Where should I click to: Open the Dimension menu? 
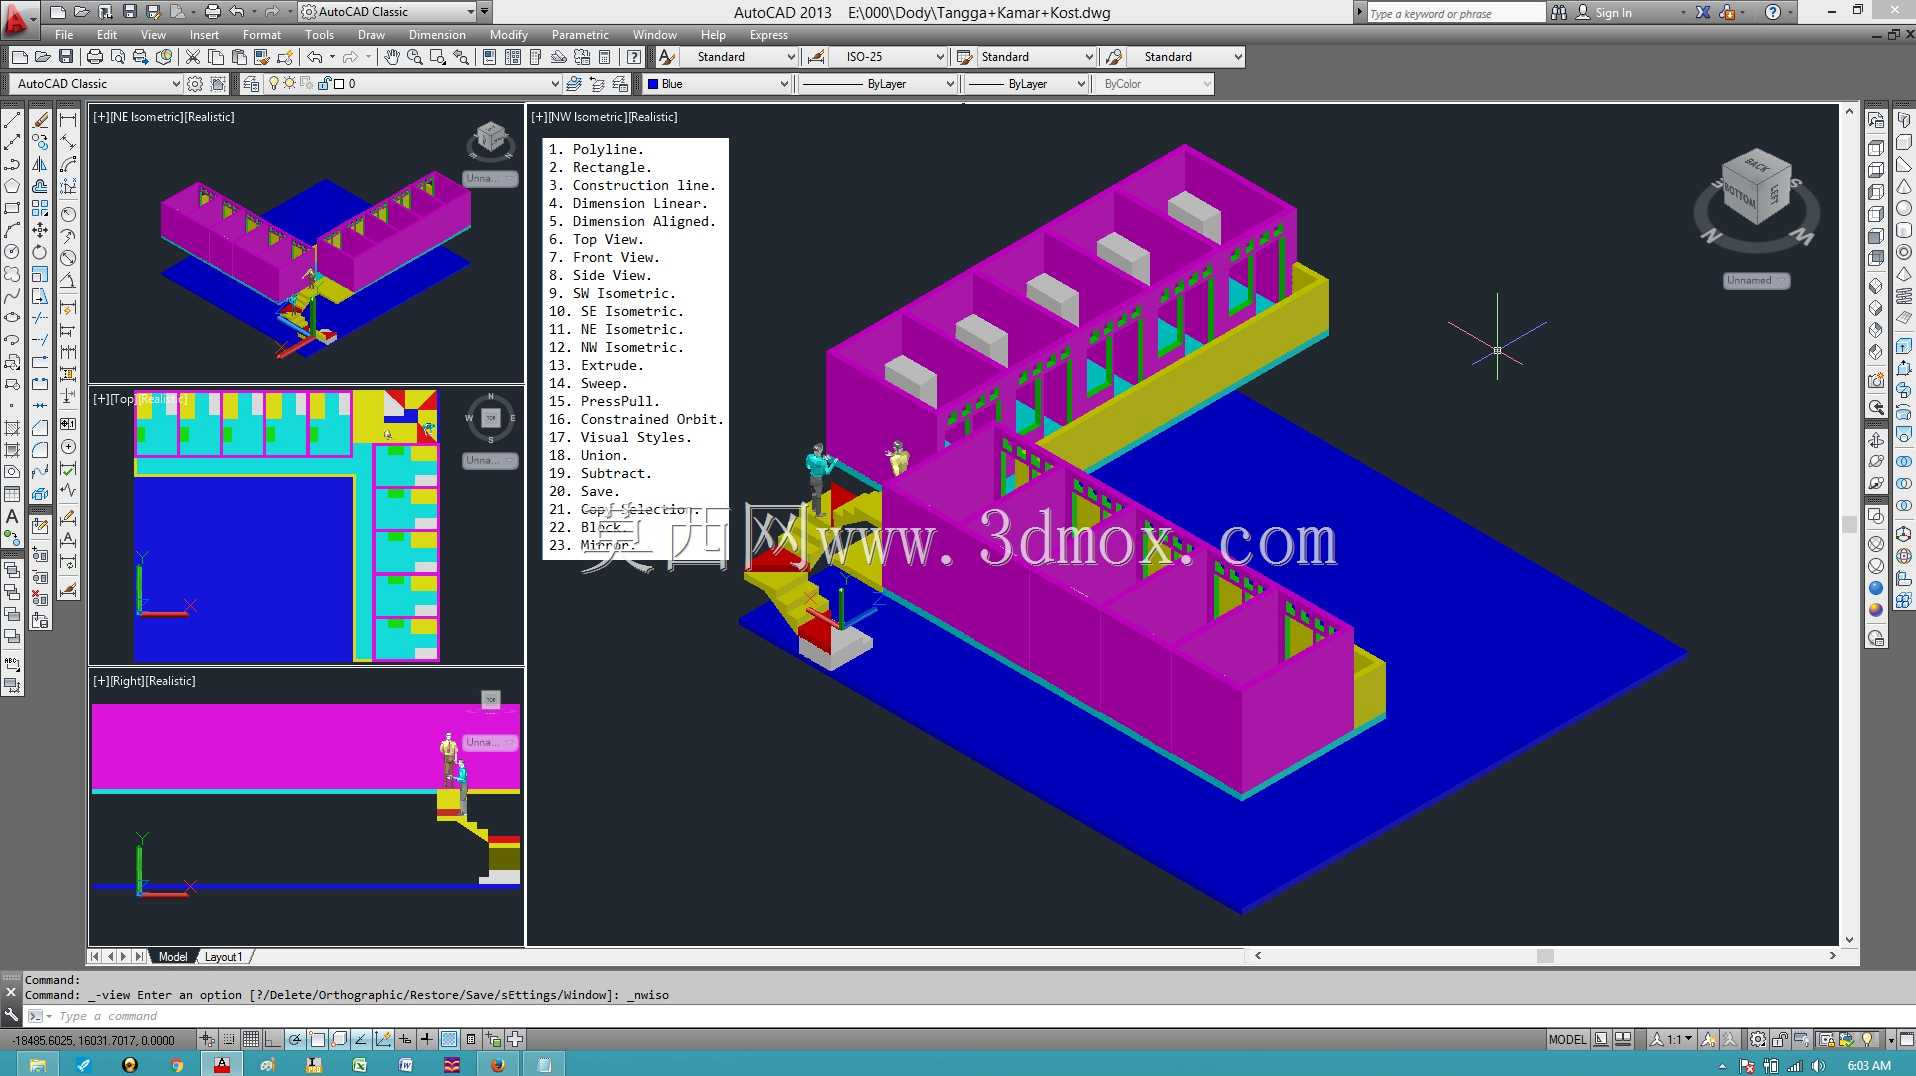click(437, 35)
